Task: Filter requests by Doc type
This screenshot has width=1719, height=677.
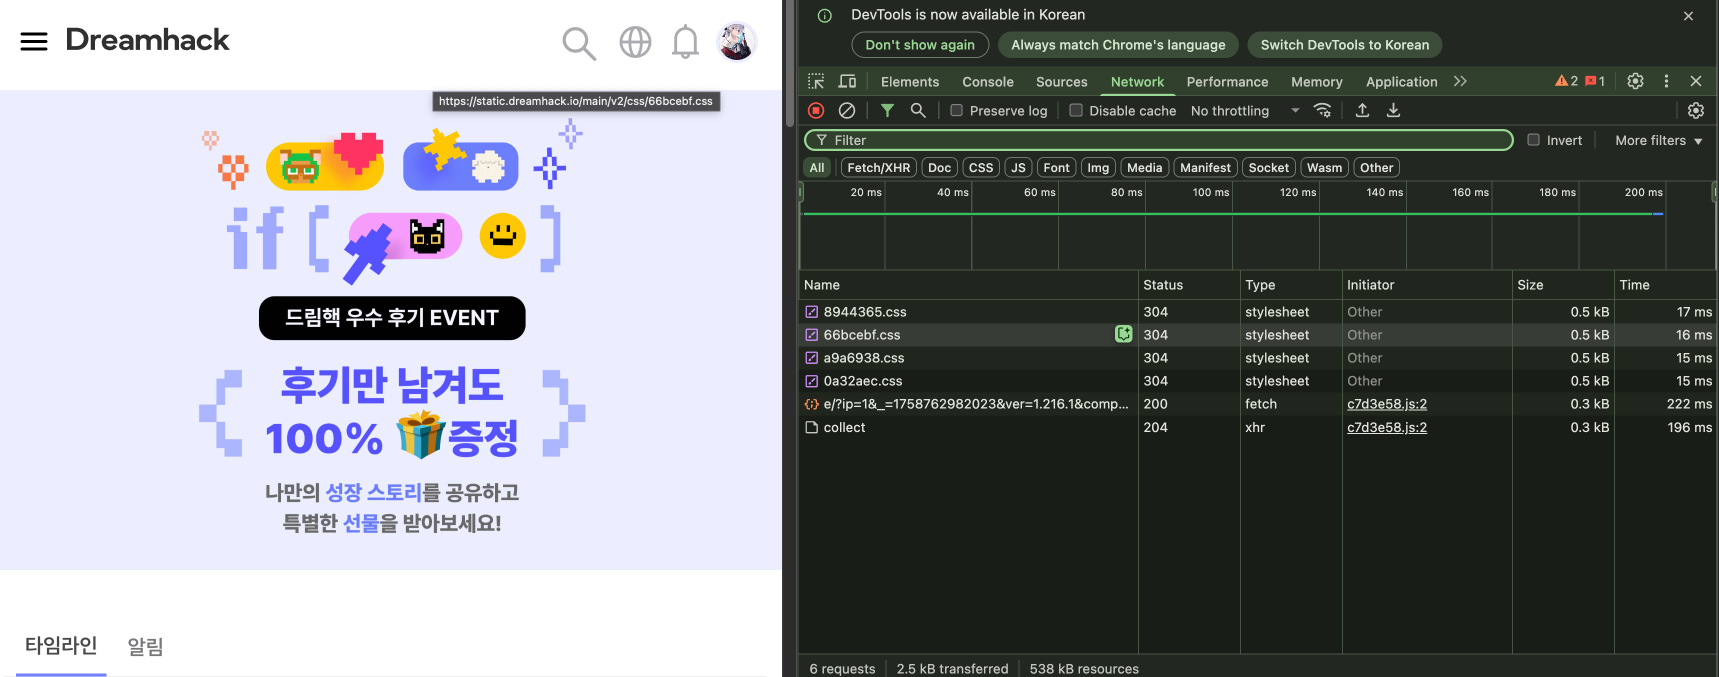Action: tap(939, 168)
